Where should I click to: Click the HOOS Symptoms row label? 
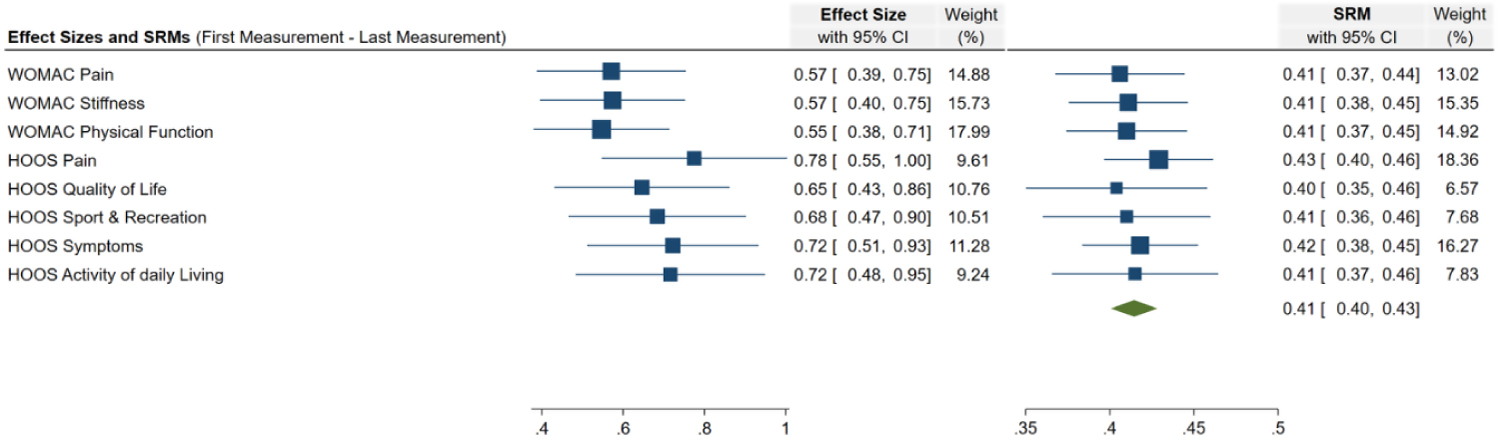(75, 246)
